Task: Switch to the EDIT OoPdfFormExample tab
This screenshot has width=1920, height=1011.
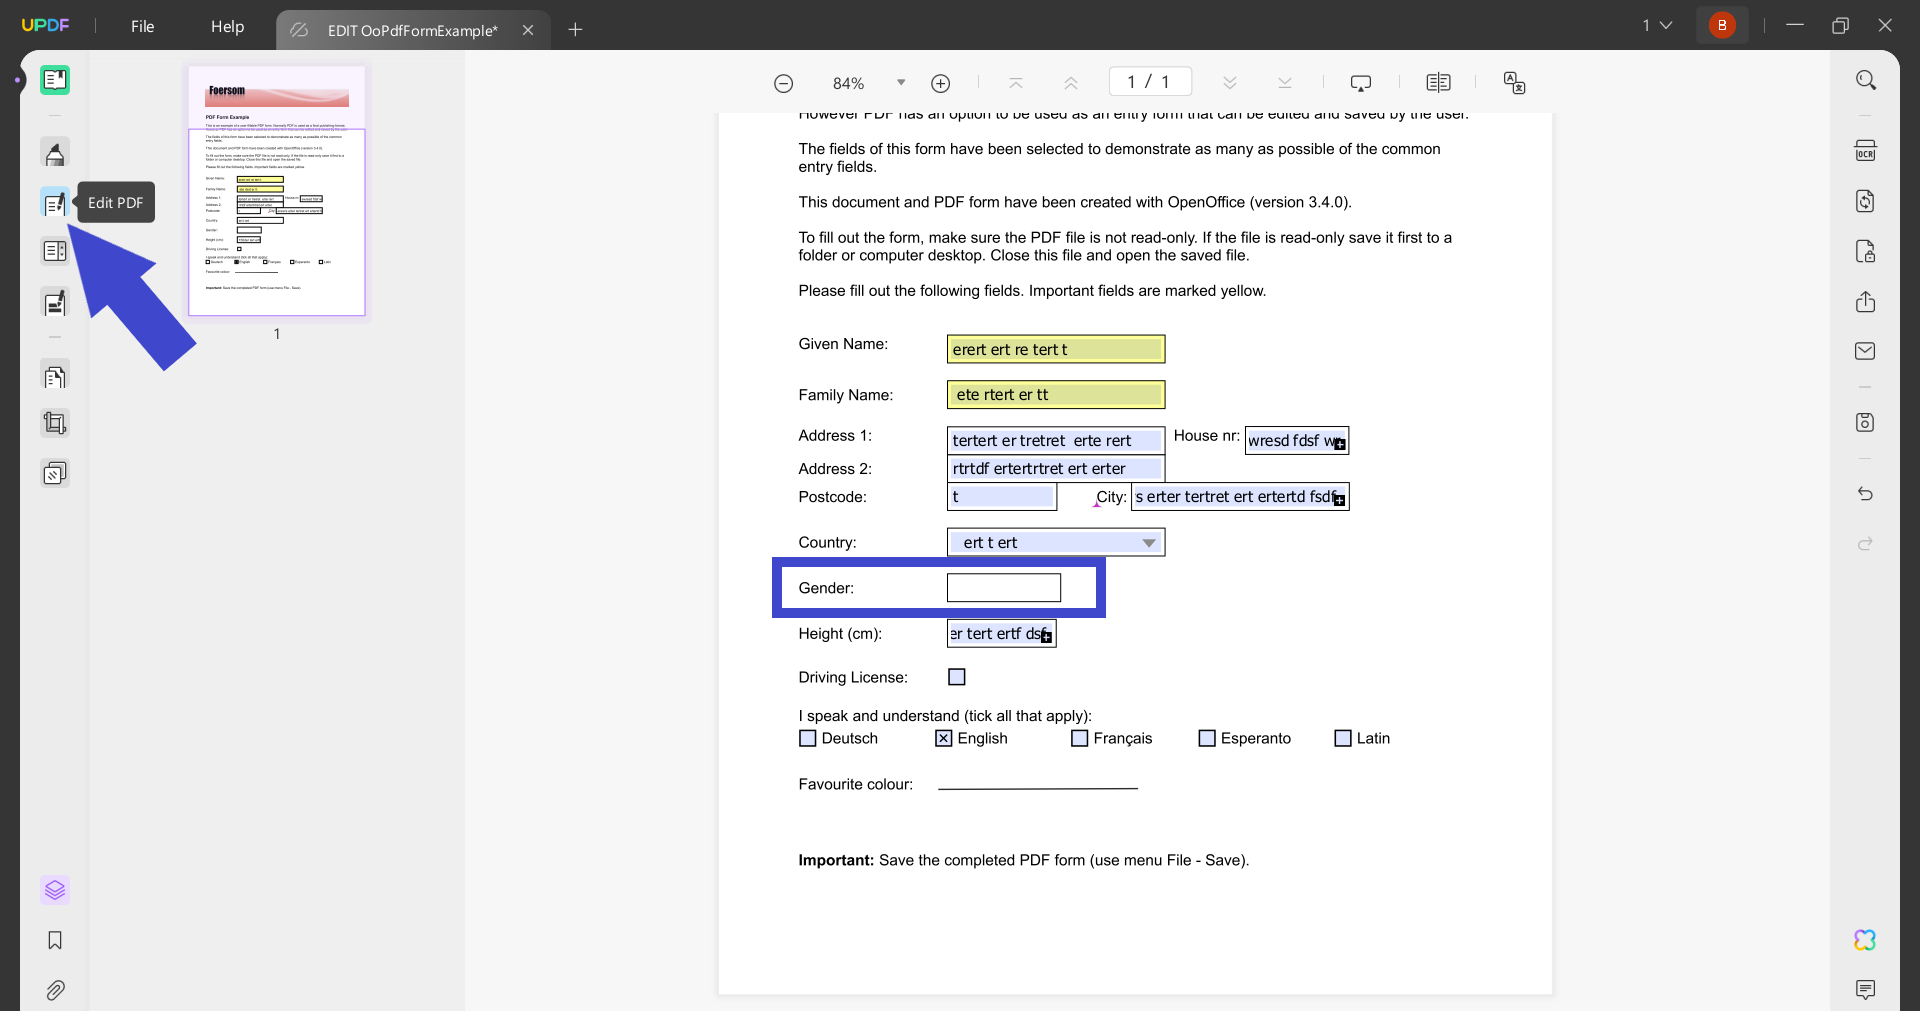Action: point(411,30)
